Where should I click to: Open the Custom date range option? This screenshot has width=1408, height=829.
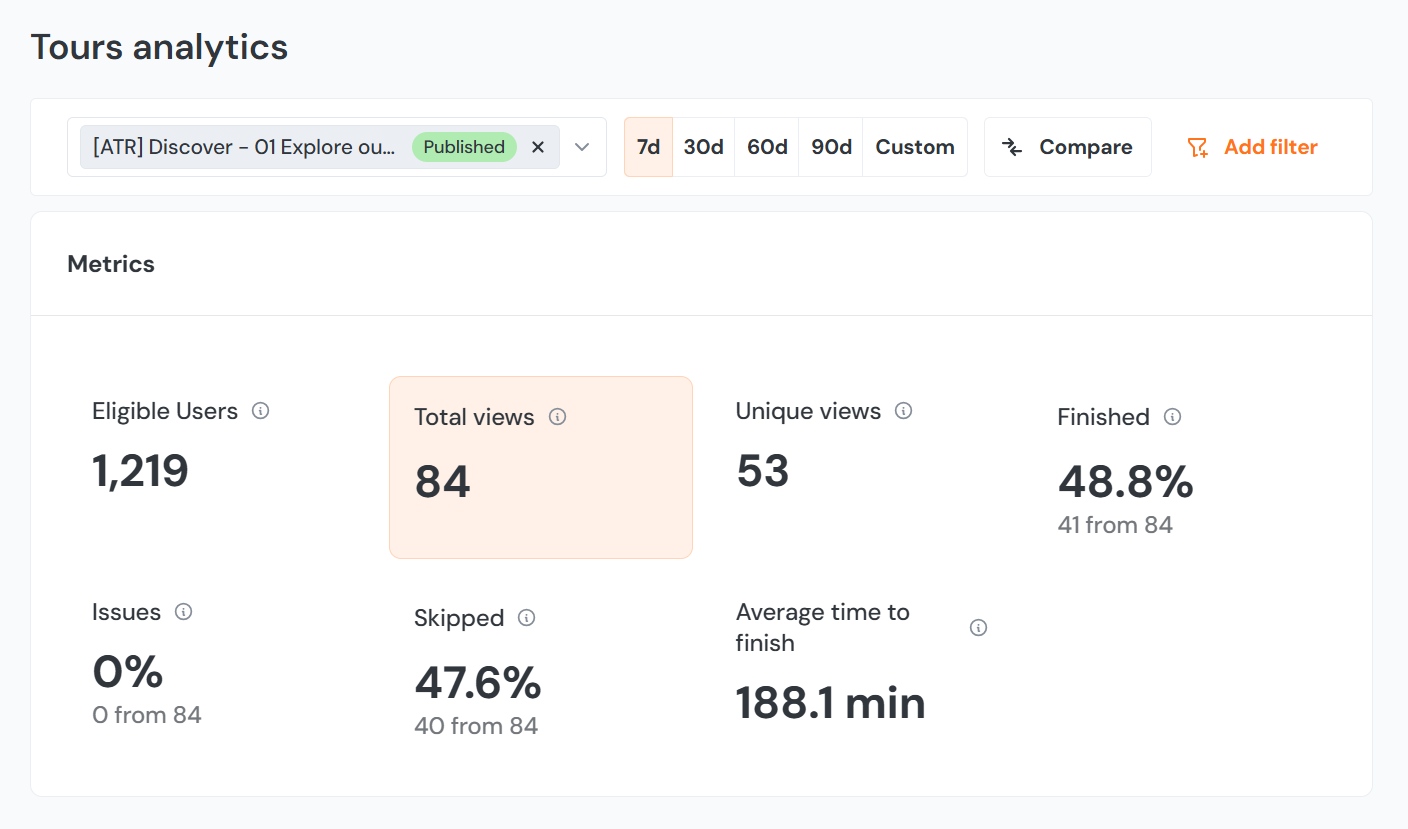click(915, 147)
